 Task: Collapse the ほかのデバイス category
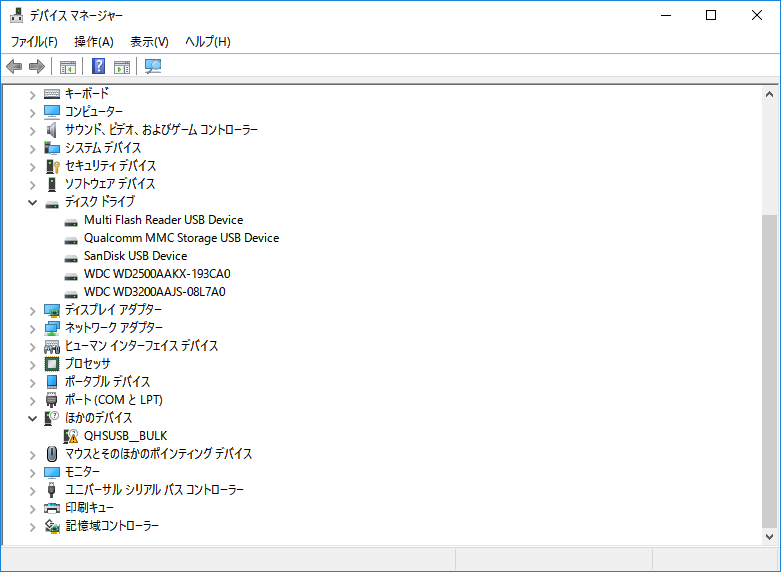click(x=32, y=418)
